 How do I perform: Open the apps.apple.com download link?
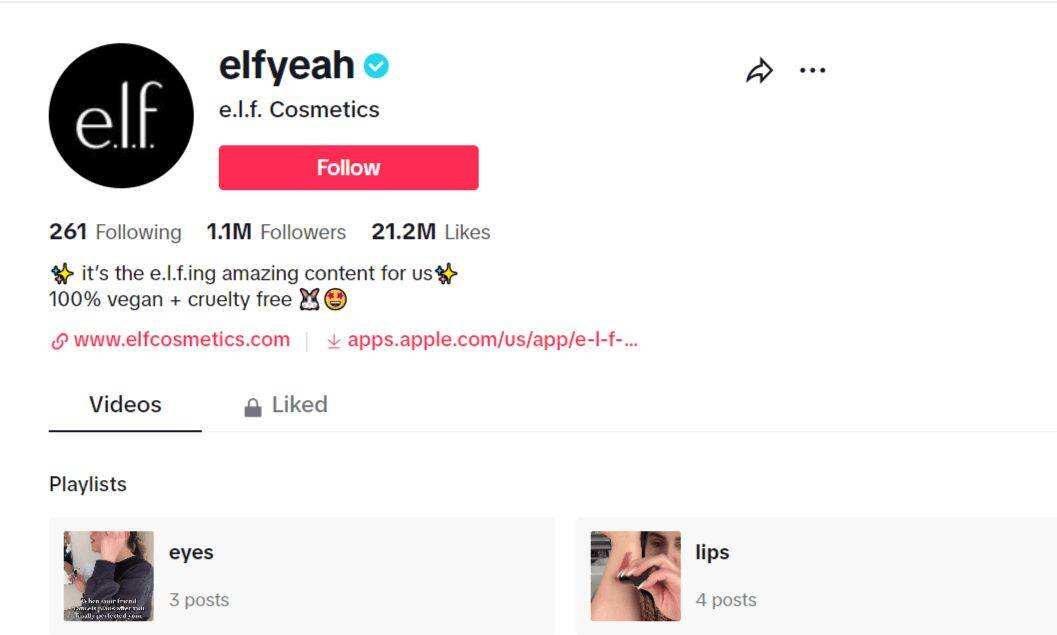click(x=492, y=339)
